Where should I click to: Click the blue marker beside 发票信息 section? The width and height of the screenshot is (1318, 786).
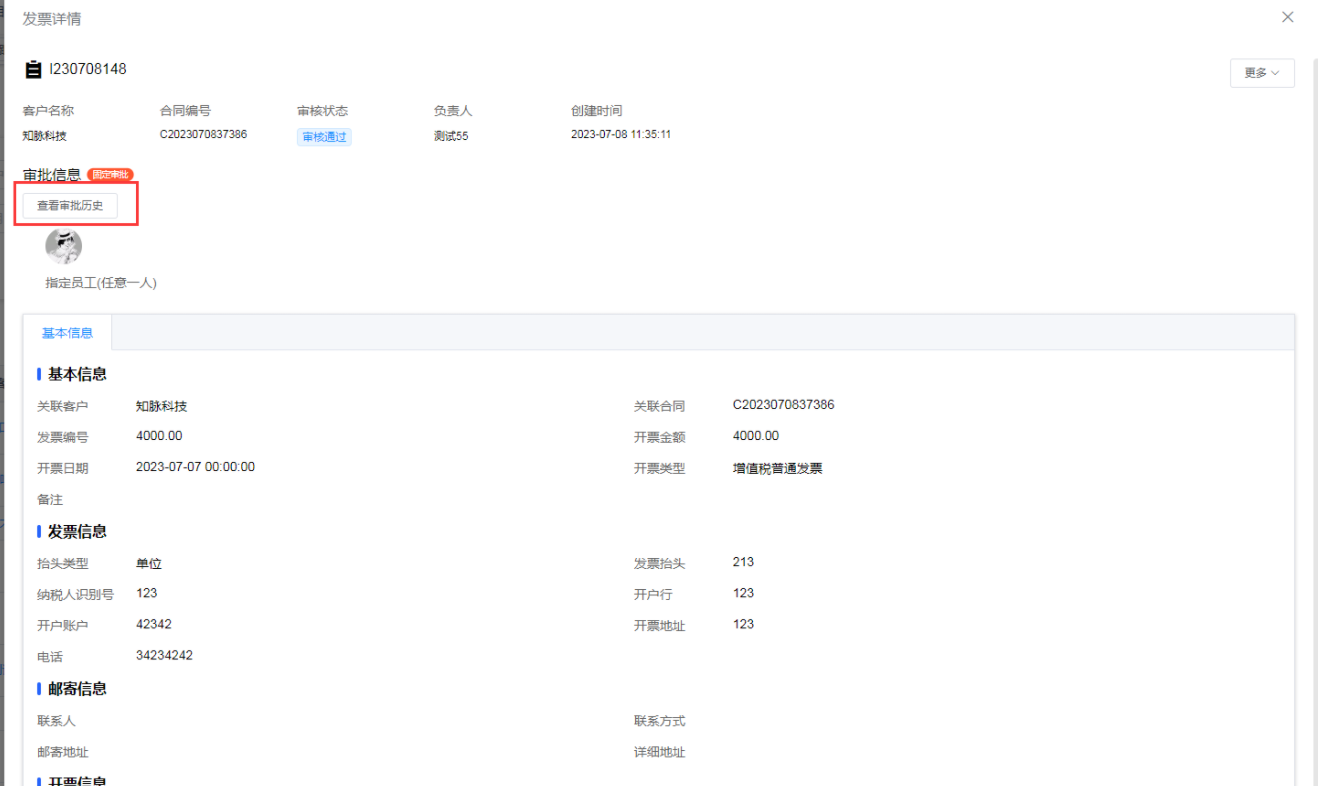[x=38, y=531]
